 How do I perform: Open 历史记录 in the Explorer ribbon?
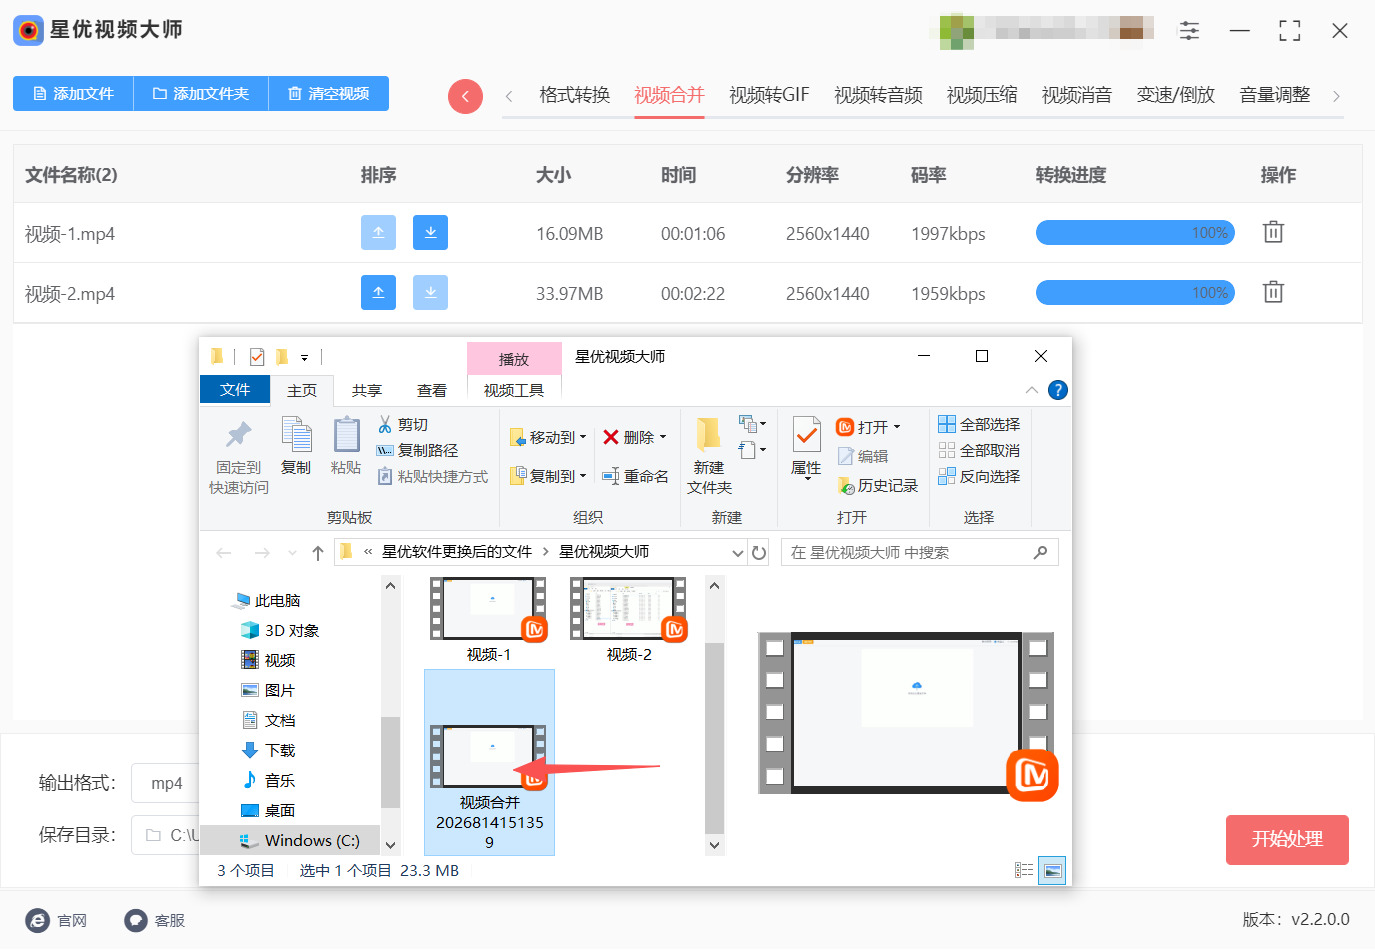(x=877, y=486)
